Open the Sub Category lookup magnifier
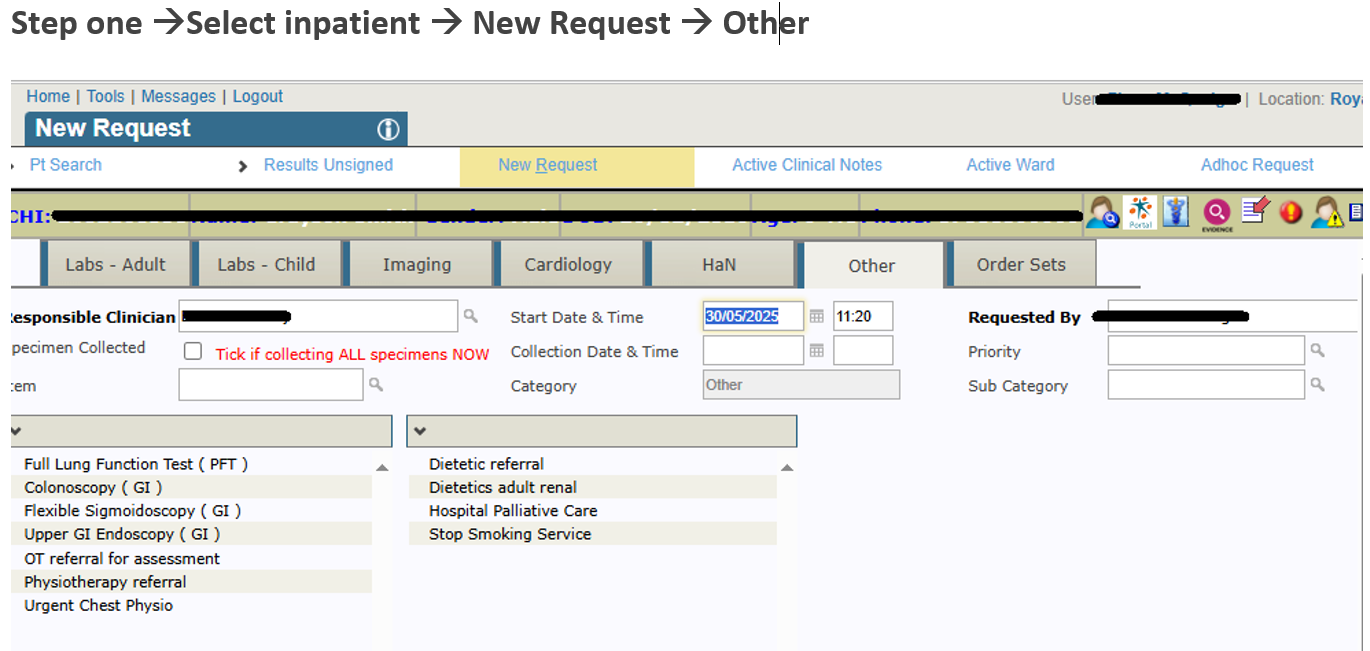The width and height of the screenshot is (1370, 651). tap(1318, 385)
